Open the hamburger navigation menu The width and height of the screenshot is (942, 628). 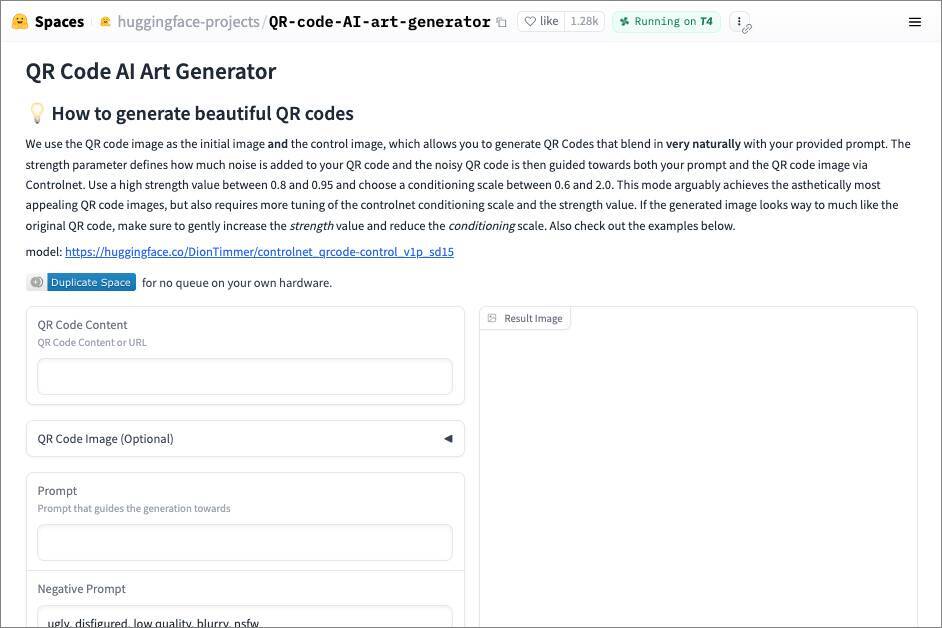point(914,21)
